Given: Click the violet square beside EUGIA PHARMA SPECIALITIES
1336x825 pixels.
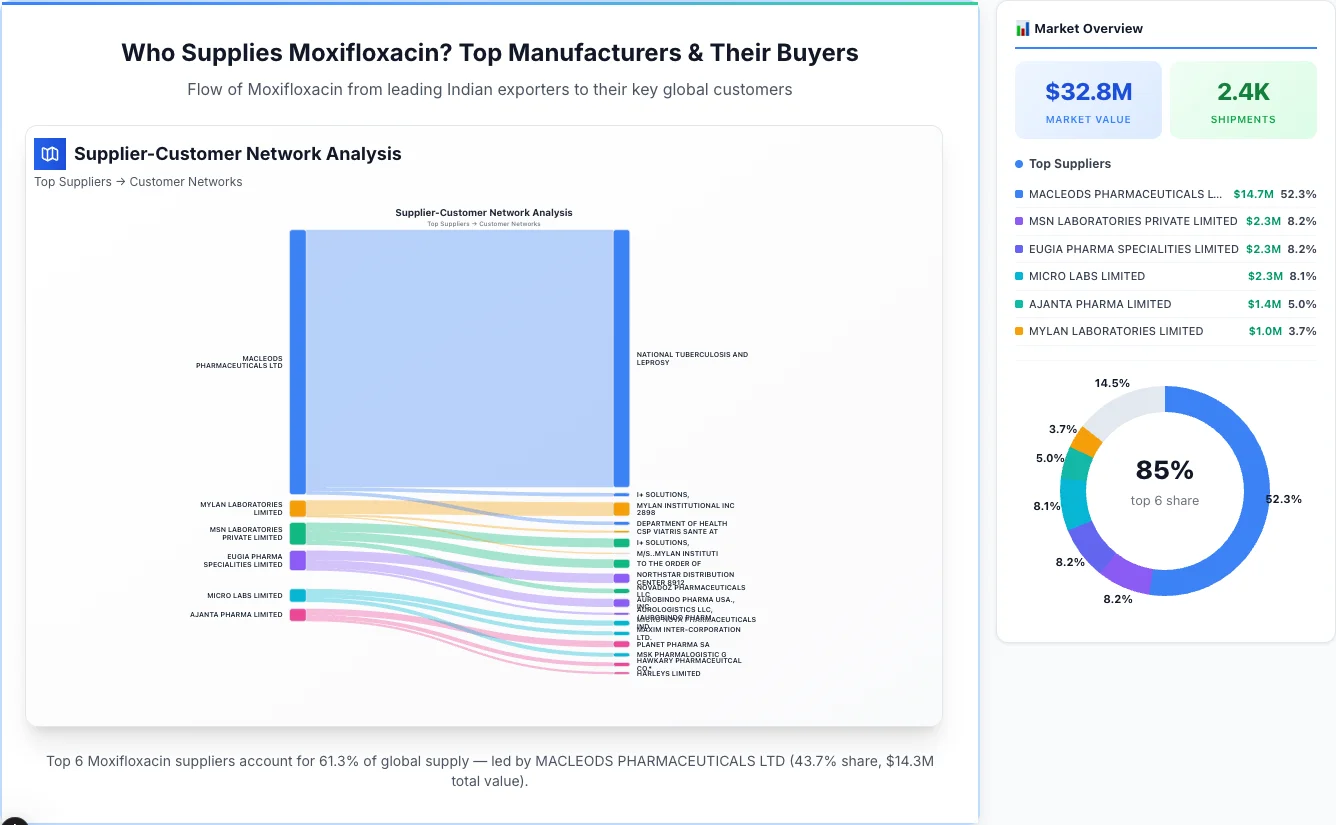Looking at the screenshot, I should [1020, 248].
